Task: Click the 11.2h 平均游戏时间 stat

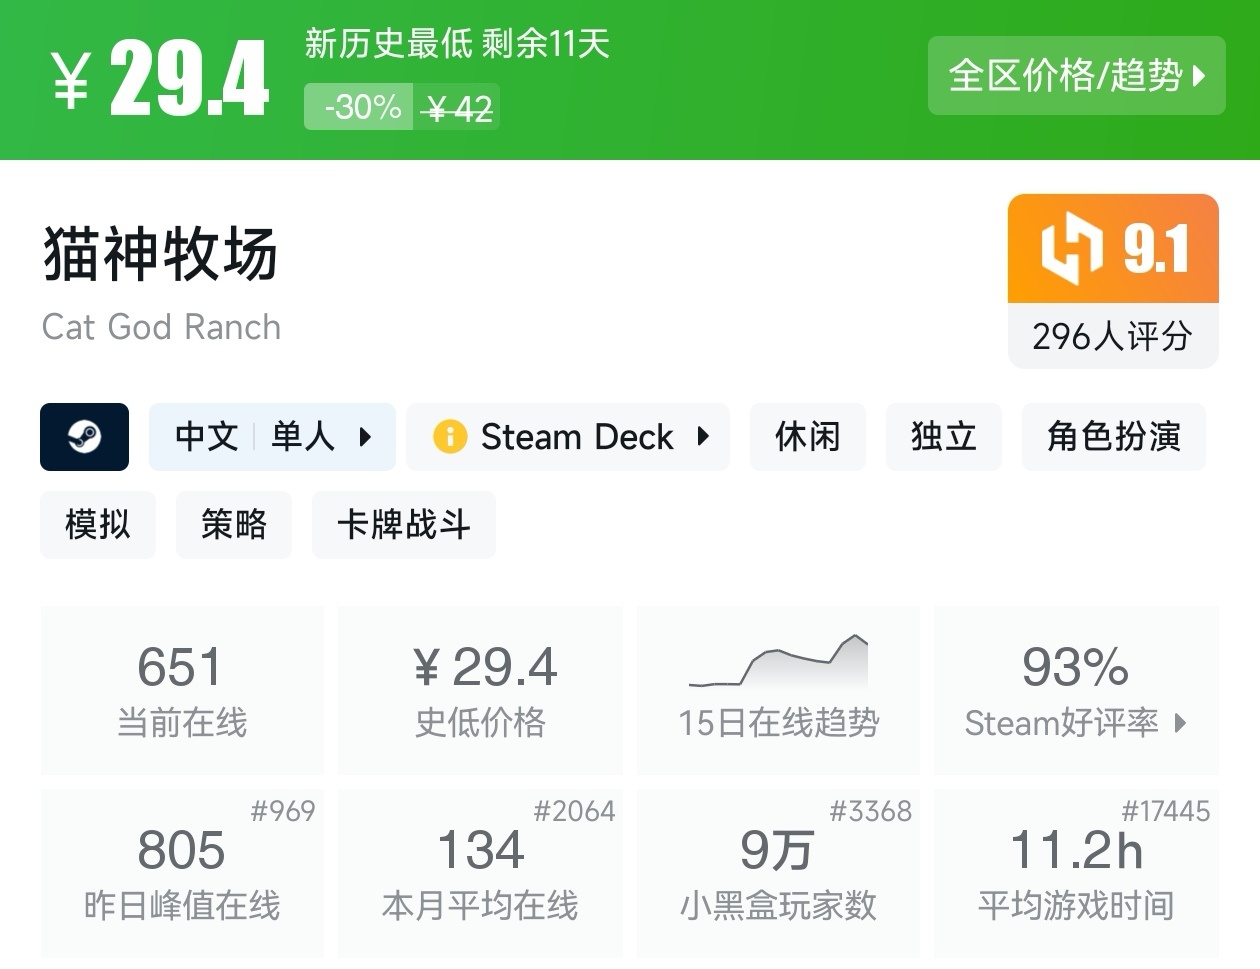Action: pyautogui.click(x=1076, y=873)
